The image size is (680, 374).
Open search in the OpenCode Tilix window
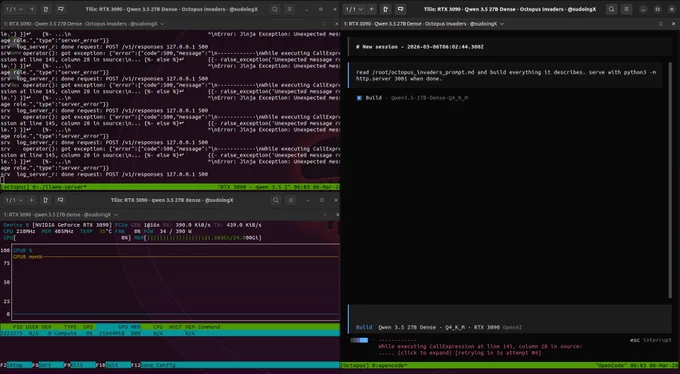[x=611, y=9]
